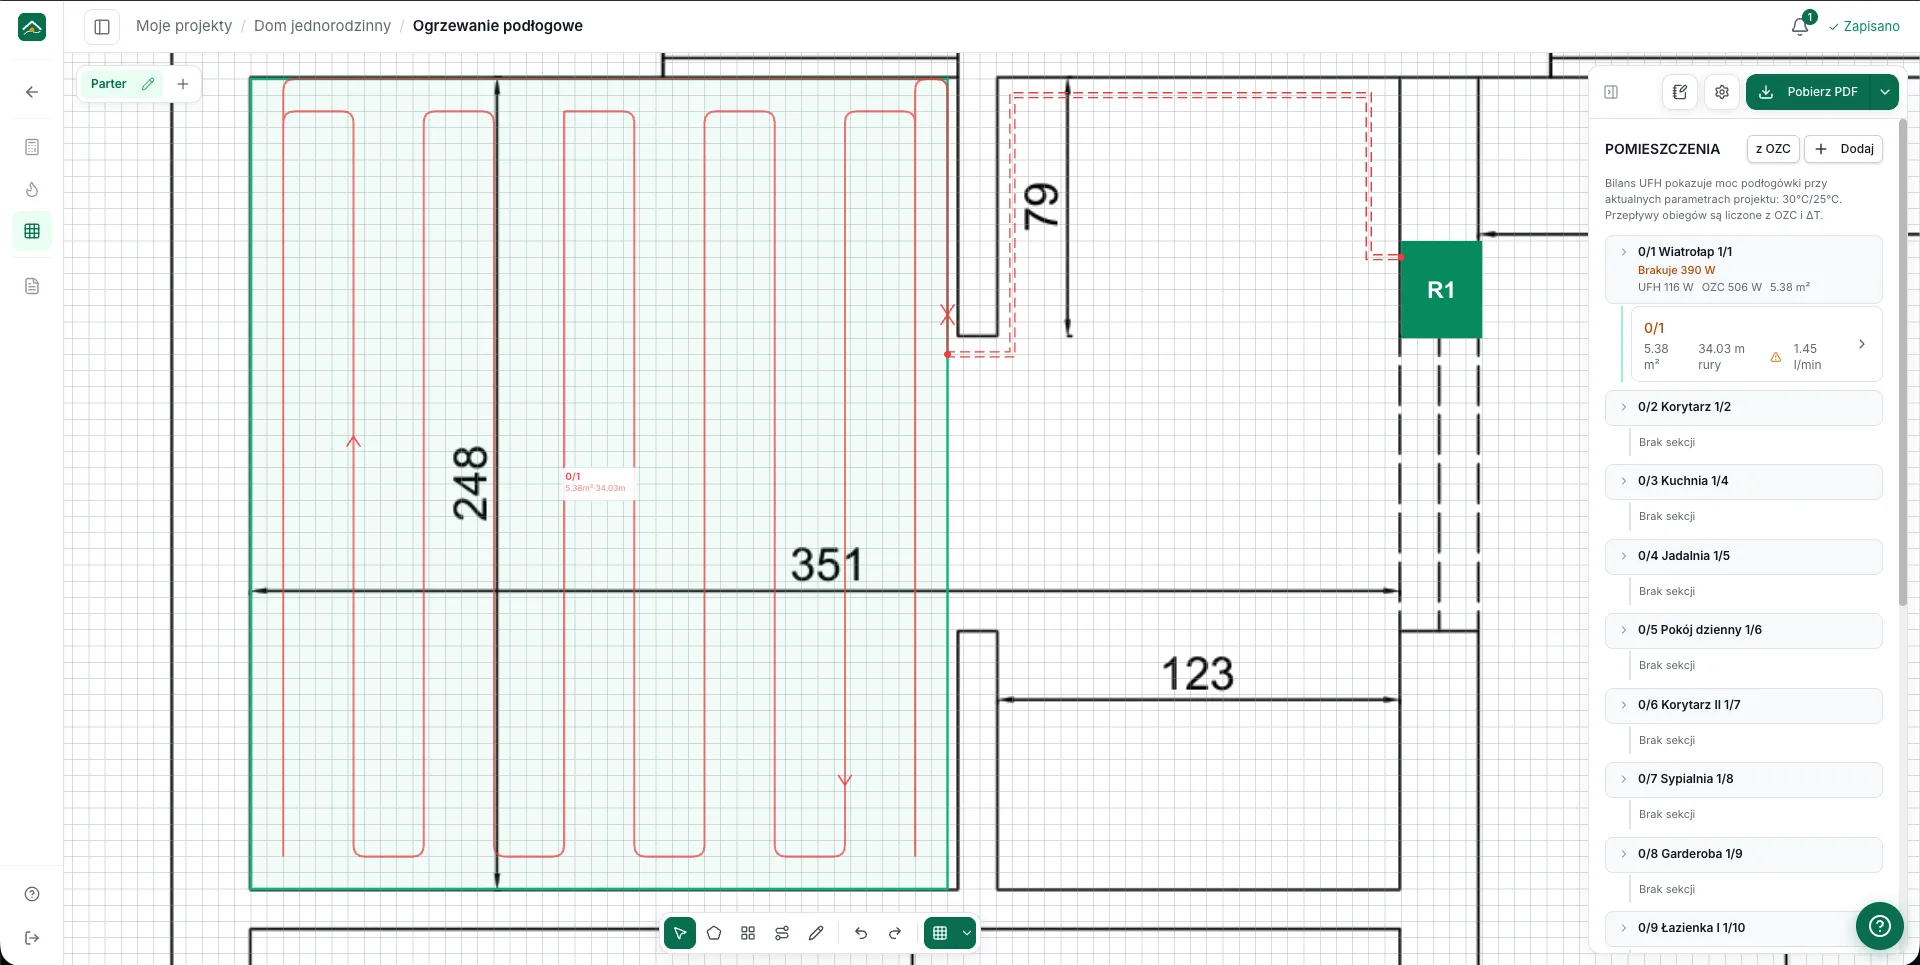Toggle the left sidebar panel
The width and height of the screenshot is (1920, 965).
(102, 26)
